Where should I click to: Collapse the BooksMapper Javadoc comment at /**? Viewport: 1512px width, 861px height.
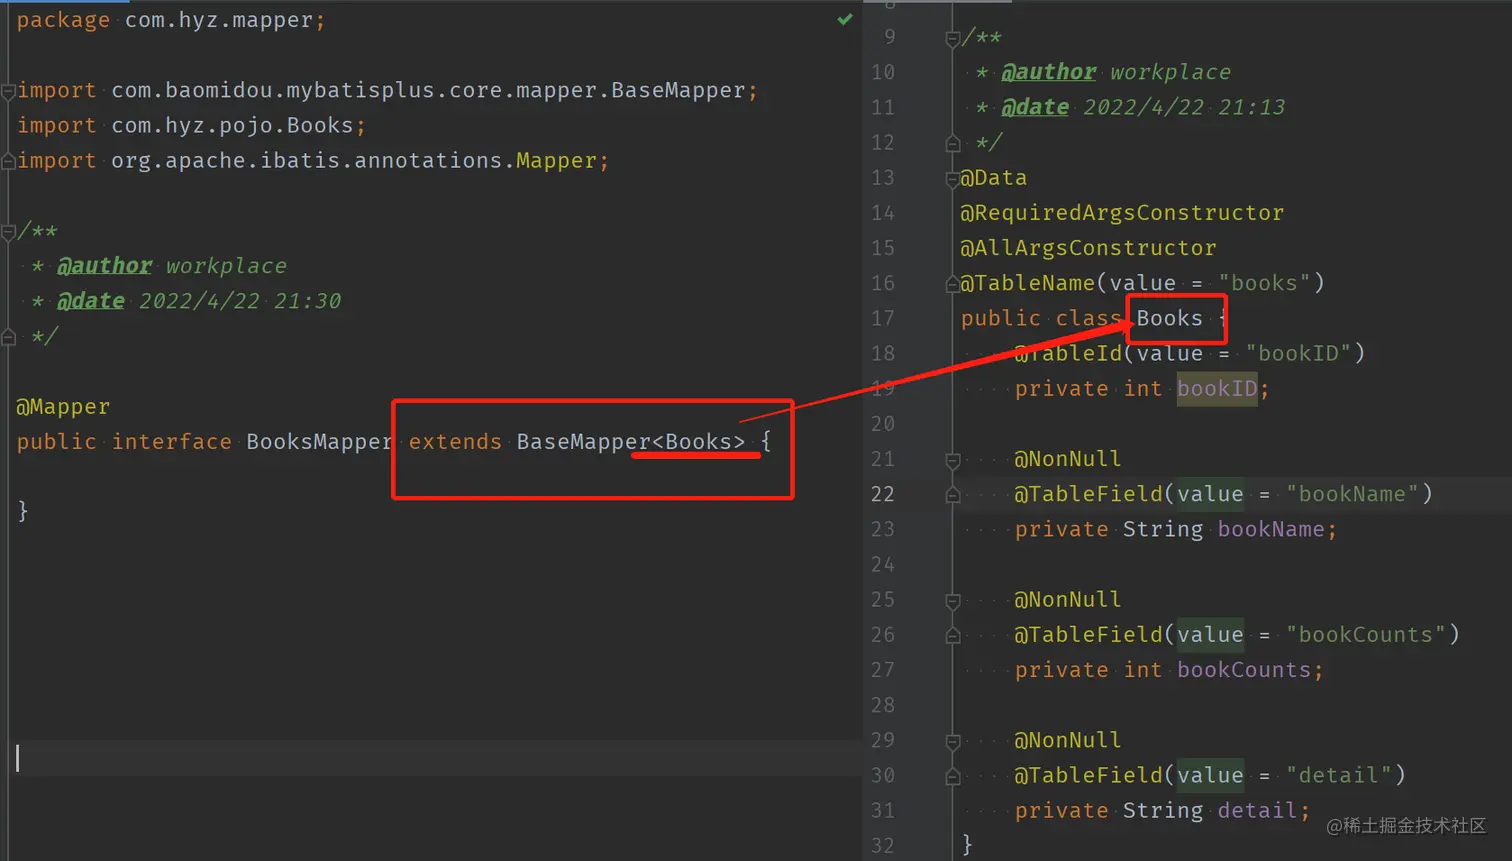coord(8,232)
